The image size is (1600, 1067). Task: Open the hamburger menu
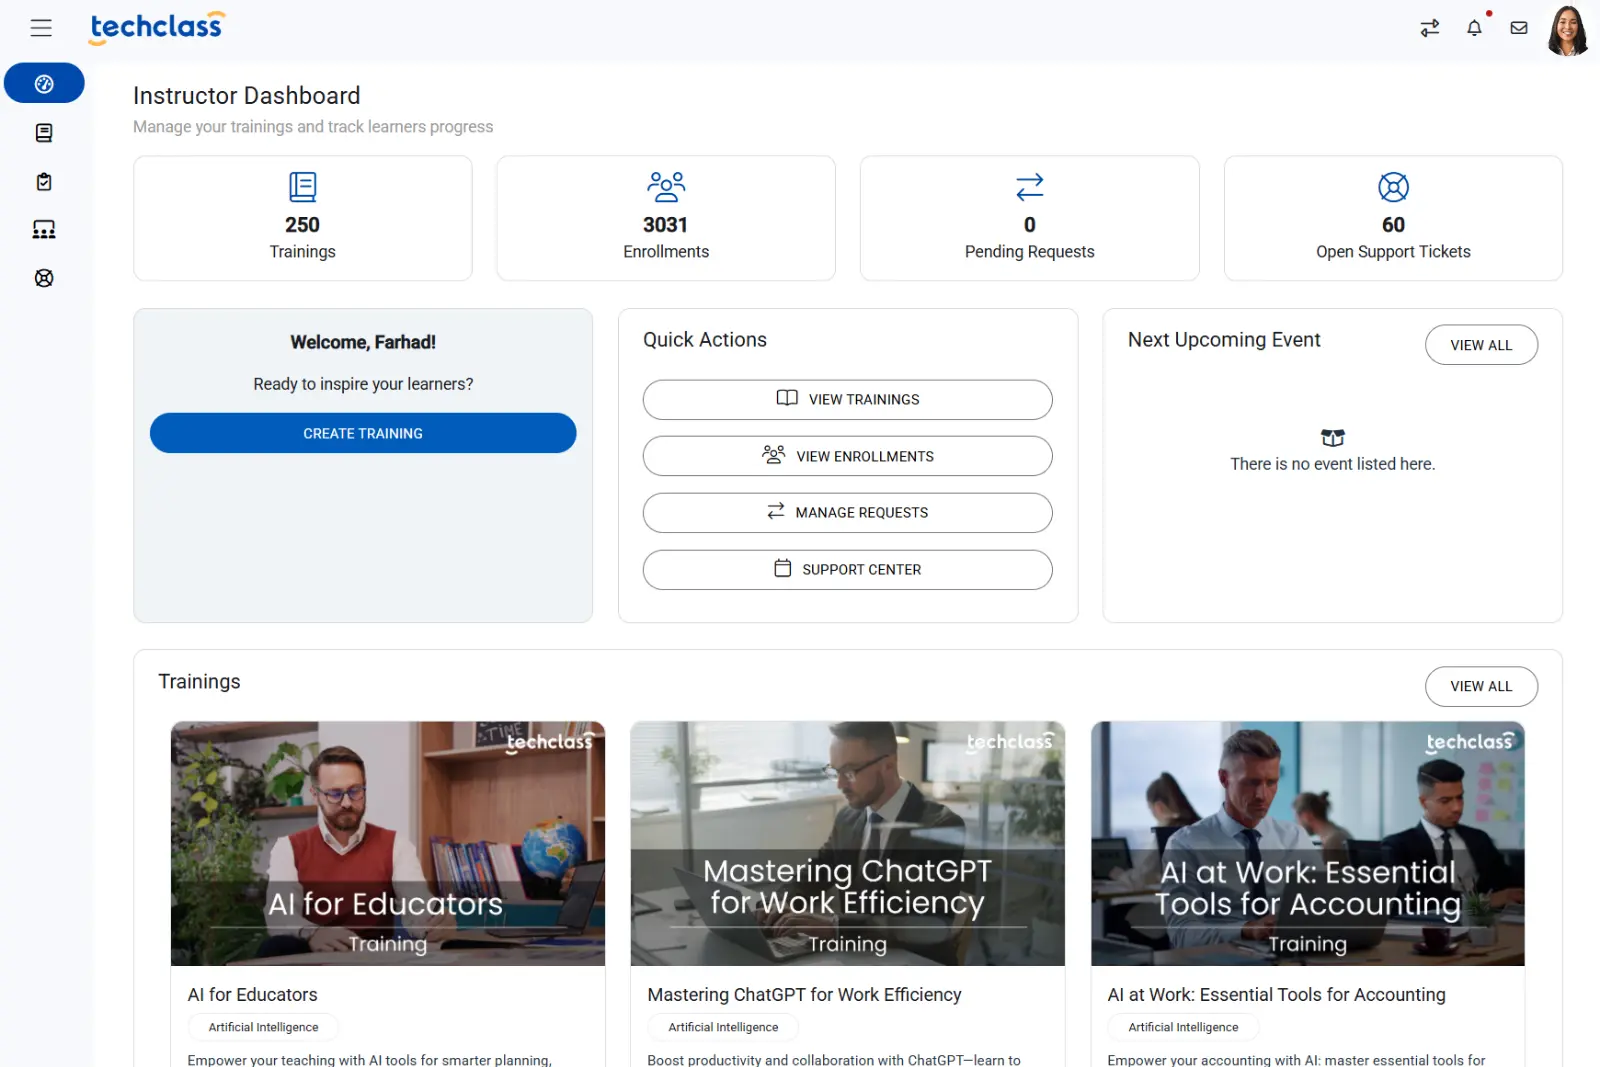click(x=41, y=28)
